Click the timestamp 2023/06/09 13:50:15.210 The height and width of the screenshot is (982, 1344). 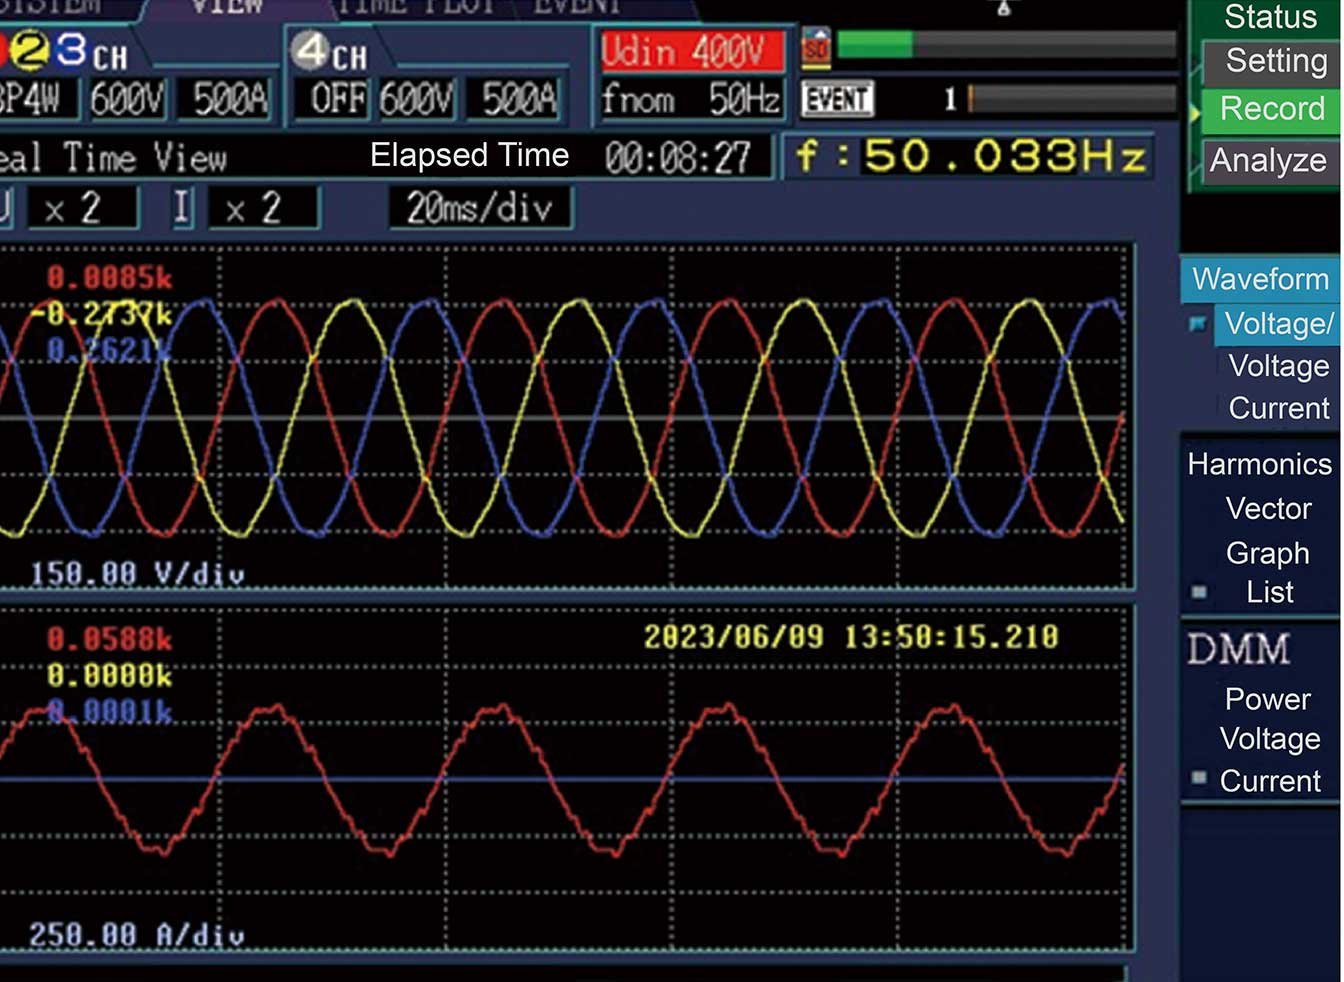[x=851, y=637]
